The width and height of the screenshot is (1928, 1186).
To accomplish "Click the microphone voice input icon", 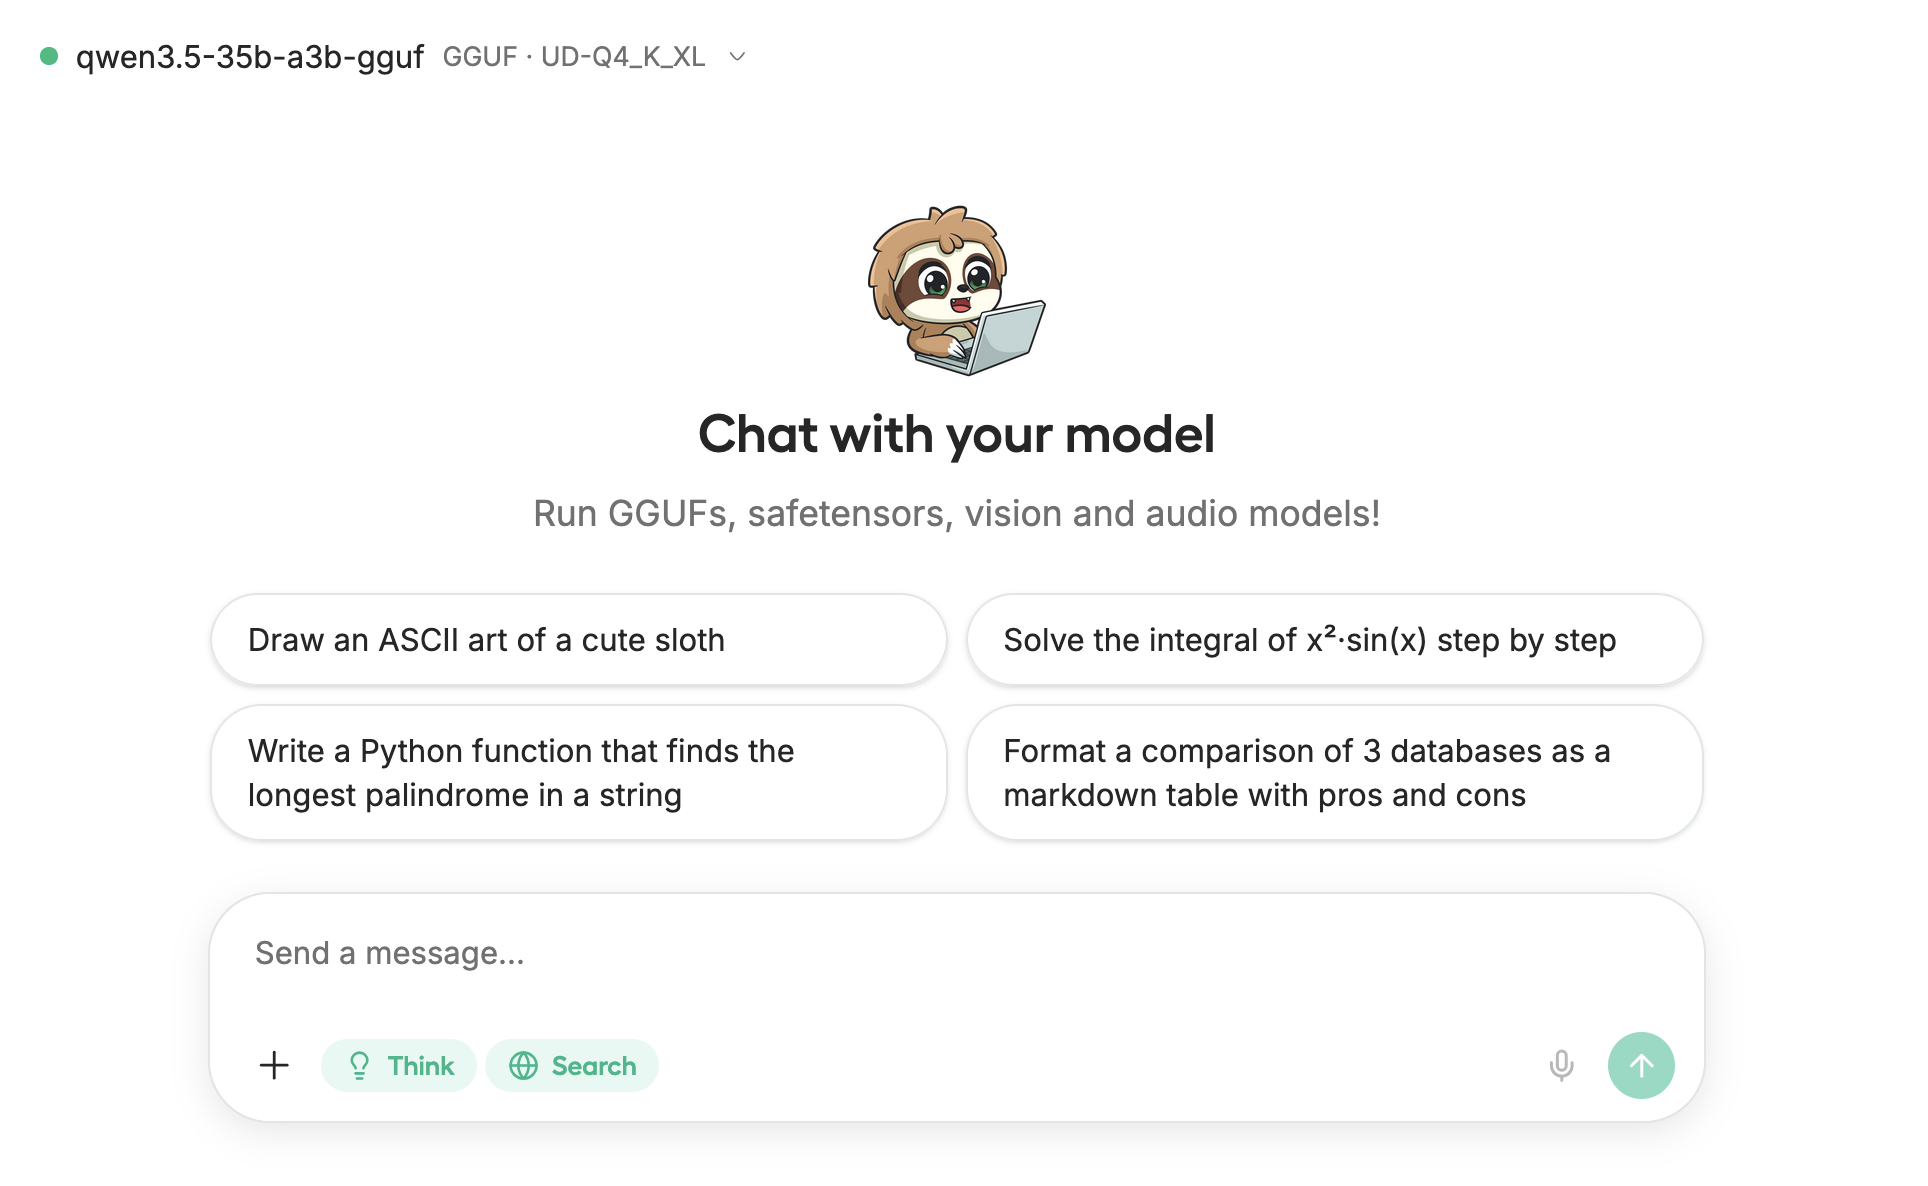I will (1561, 1065).
